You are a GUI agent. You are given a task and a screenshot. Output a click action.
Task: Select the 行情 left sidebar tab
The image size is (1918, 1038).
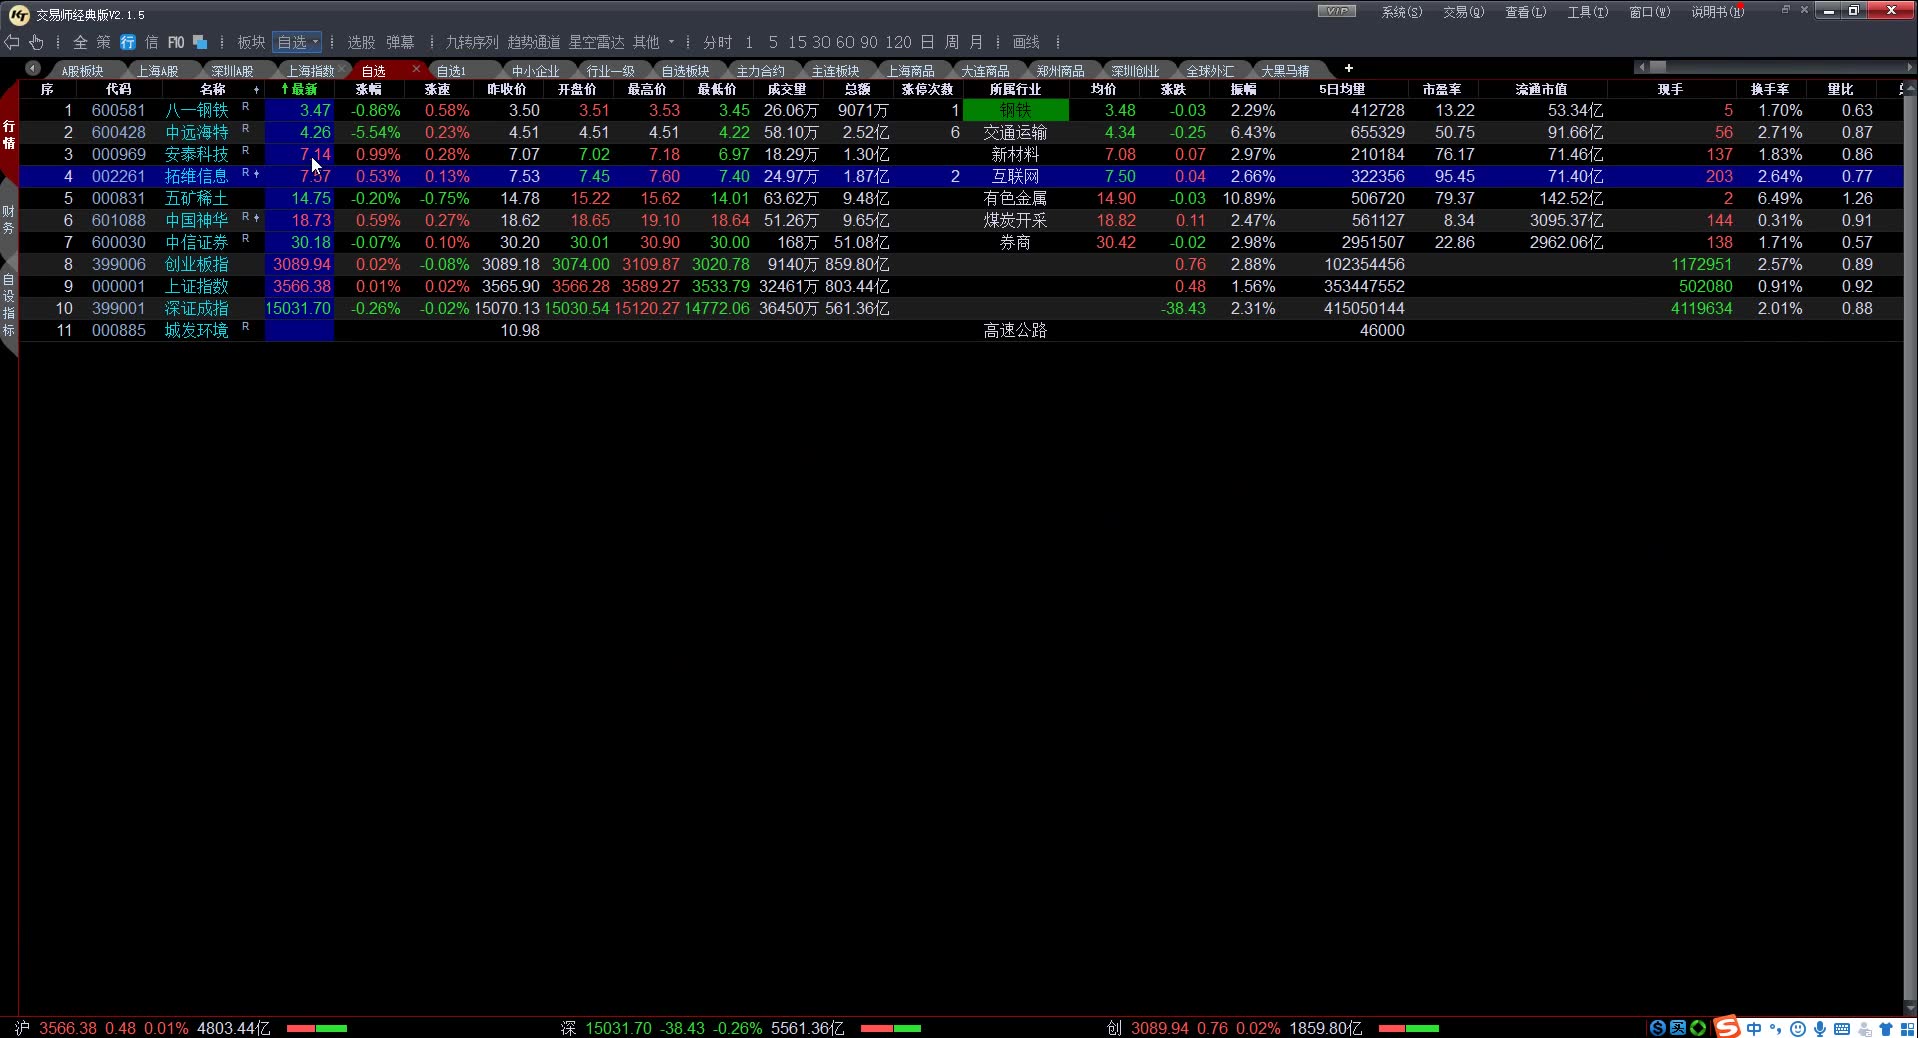tap(9, 134)
